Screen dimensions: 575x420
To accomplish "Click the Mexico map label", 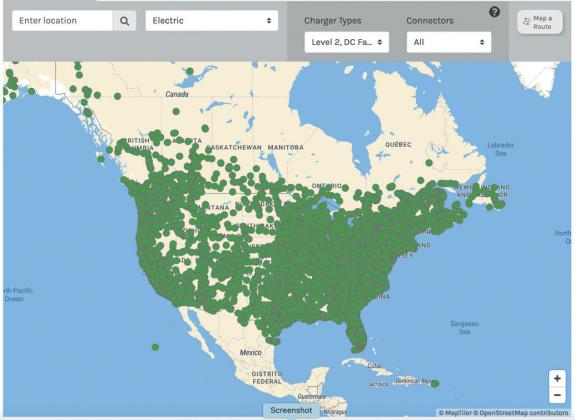I will coord(250,353).
